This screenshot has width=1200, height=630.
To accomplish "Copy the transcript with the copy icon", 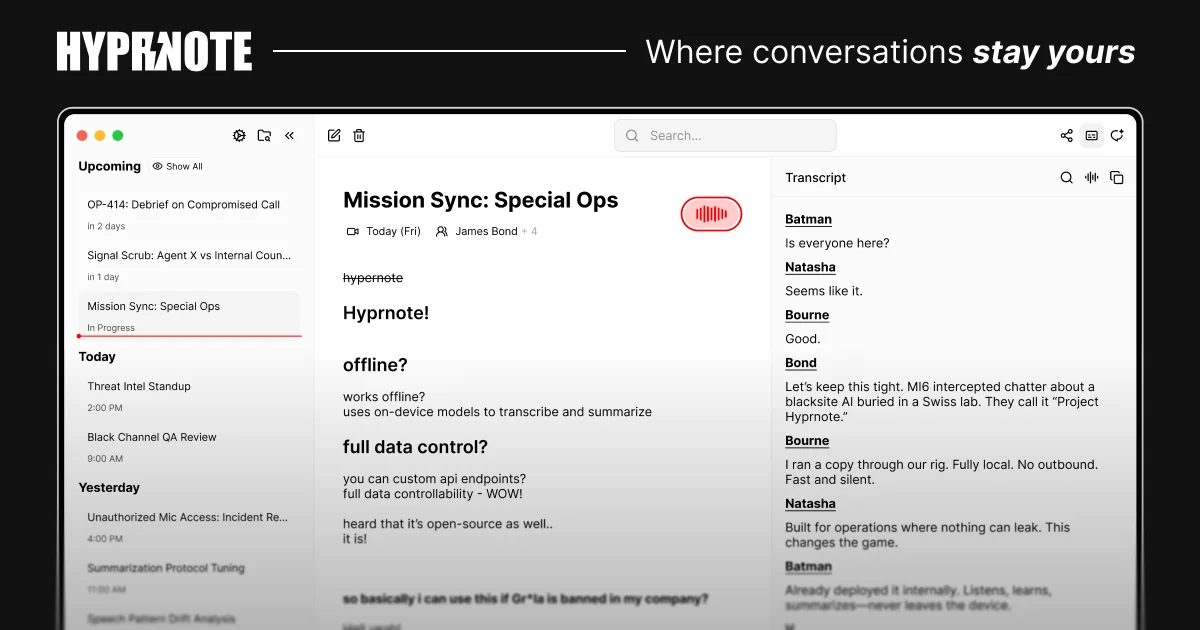I will [1117, 178].
